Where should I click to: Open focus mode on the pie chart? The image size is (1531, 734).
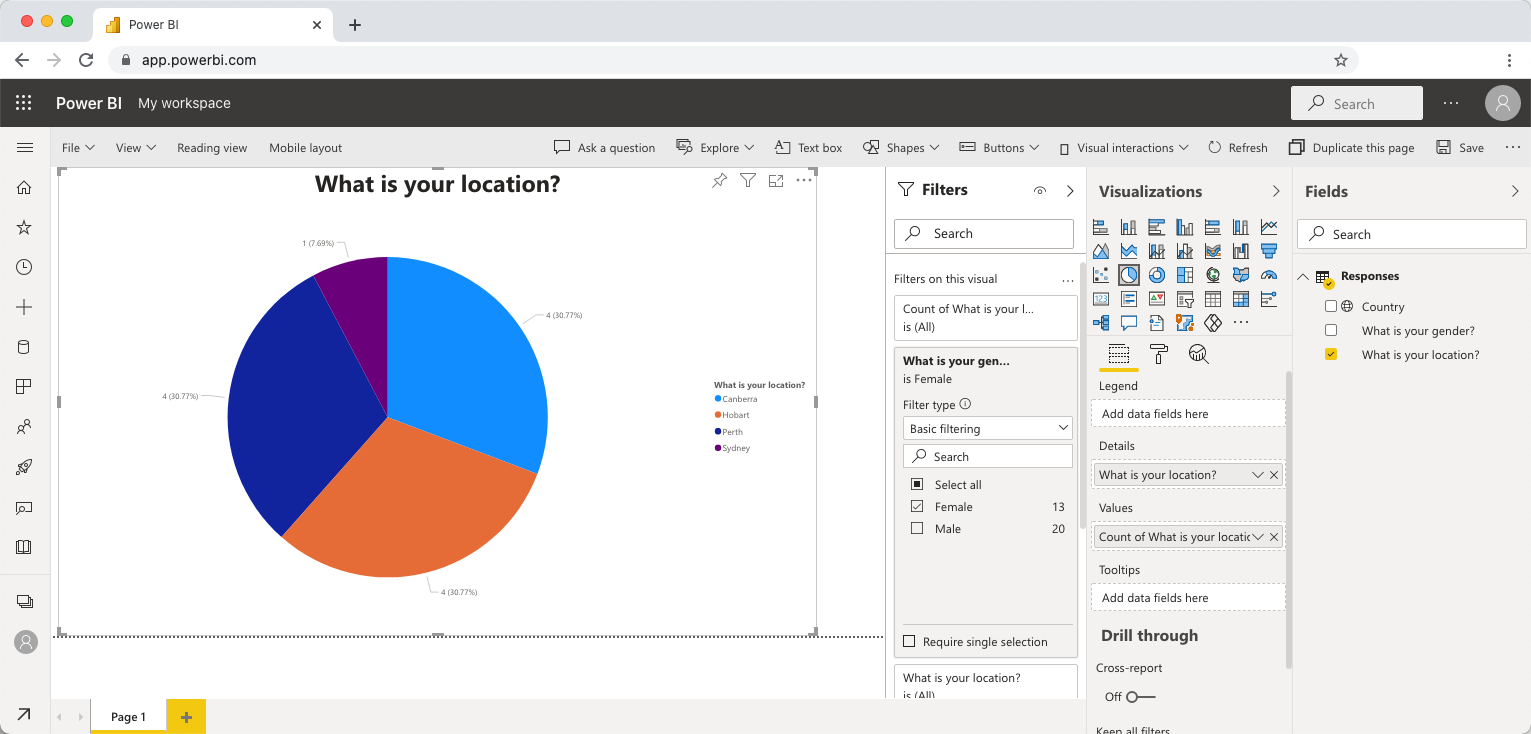pos(776,180)
